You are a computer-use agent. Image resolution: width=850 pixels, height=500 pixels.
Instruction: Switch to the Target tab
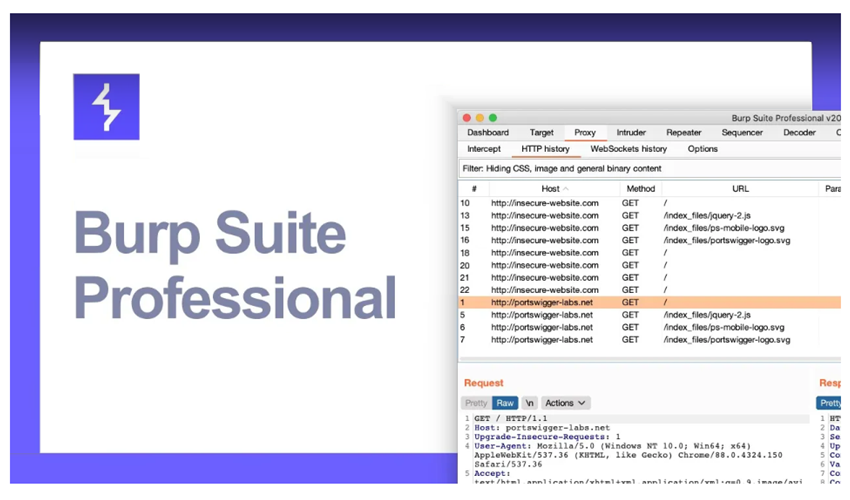tap(542, 132)
